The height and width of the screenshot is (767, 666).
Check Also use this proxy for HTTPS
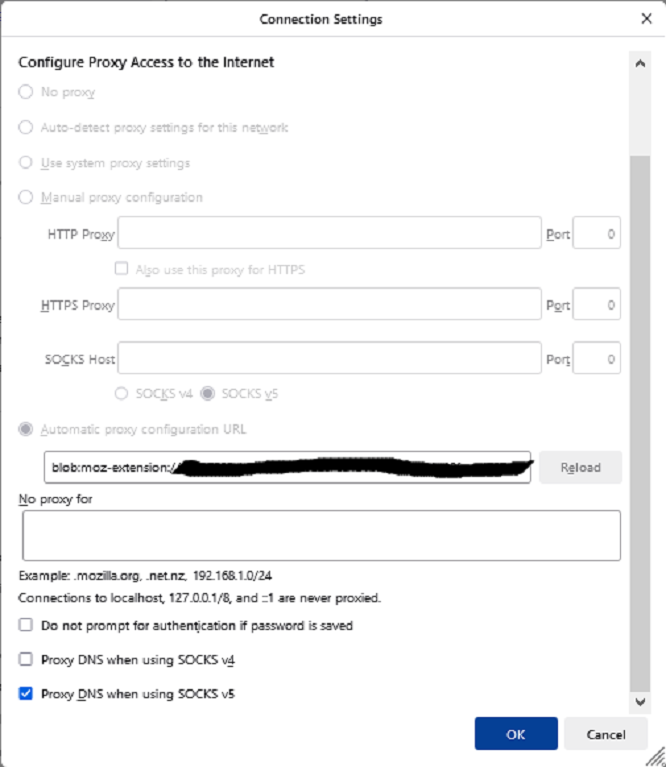click(122, 269)
